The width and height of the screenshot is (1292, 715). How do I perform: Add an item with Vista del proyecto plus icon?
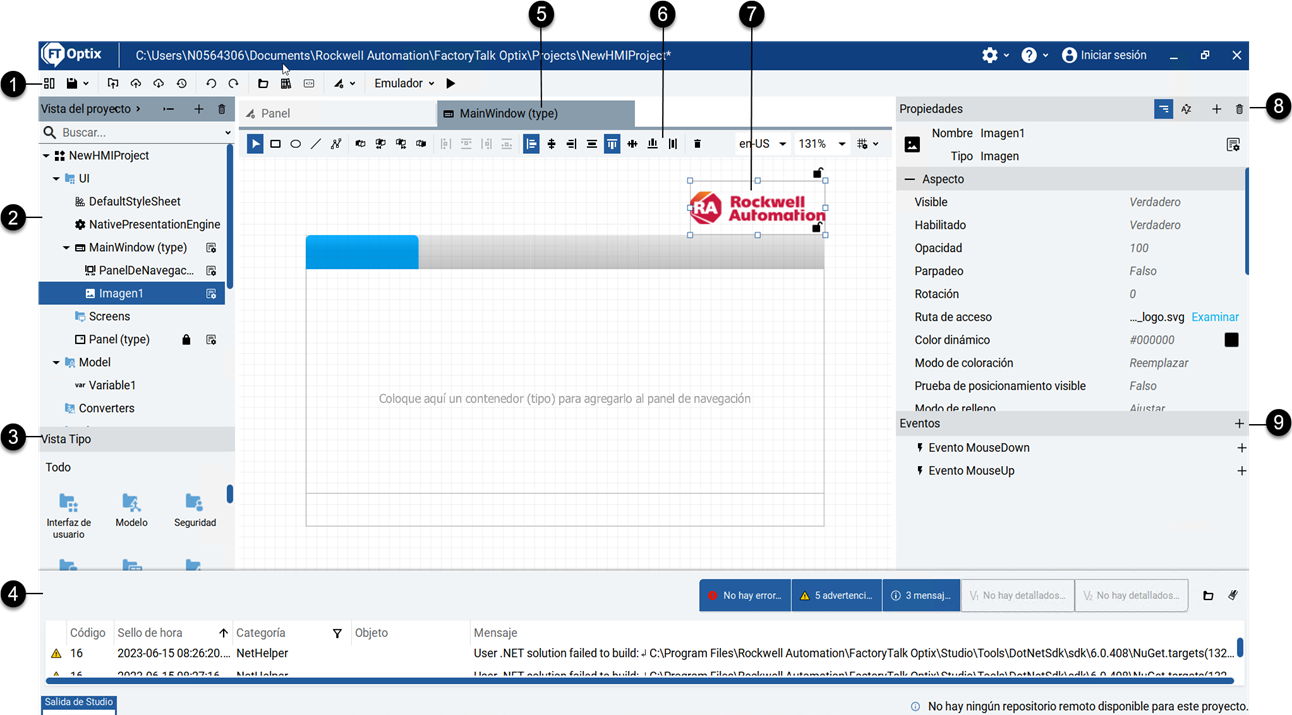(x=198, y=109)
